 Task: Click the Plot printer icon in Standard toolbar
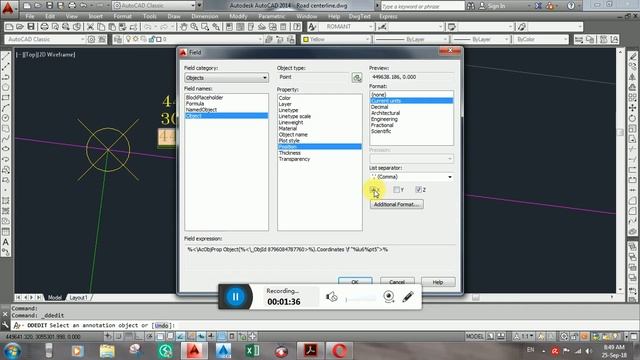44,27
